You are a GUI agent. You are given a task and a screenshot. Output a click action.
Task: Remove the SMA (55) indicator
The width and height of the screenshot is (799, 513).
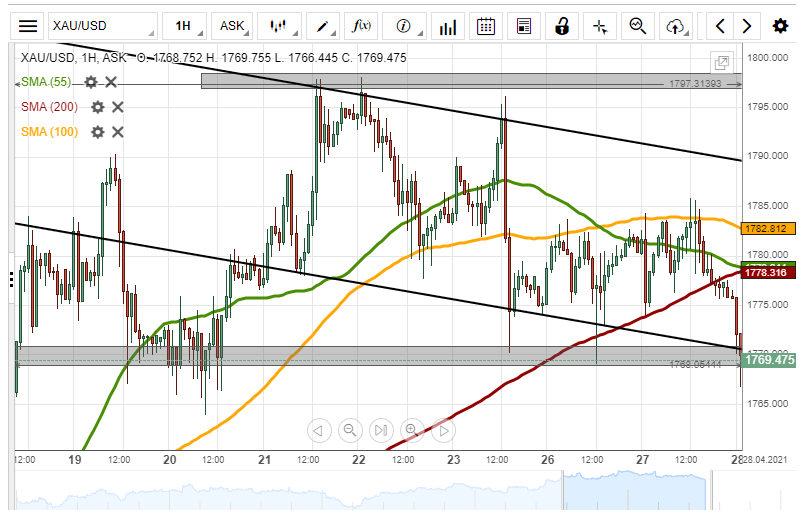111,82
